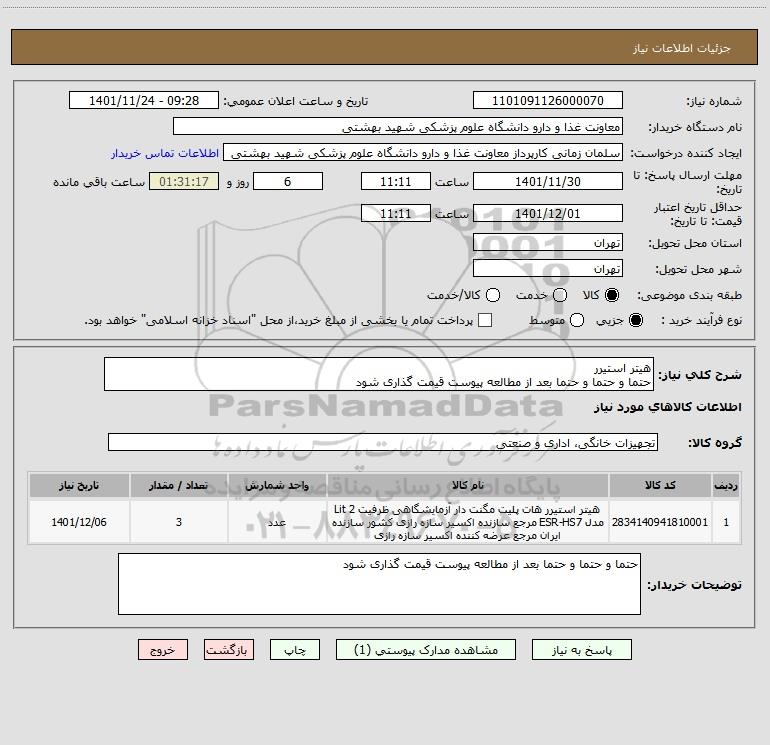Click the توضیحات خریدار text area

click(x=379, y=584)
